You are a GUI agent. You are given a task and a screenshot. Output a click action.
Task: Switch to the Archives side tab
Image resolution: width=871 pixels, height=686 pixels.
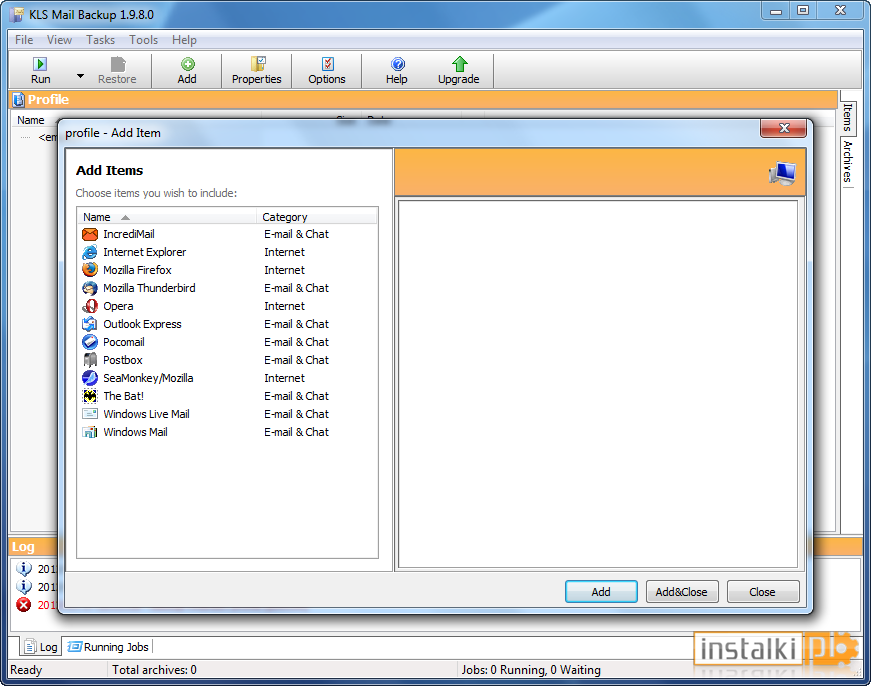[x=848, y=161]
